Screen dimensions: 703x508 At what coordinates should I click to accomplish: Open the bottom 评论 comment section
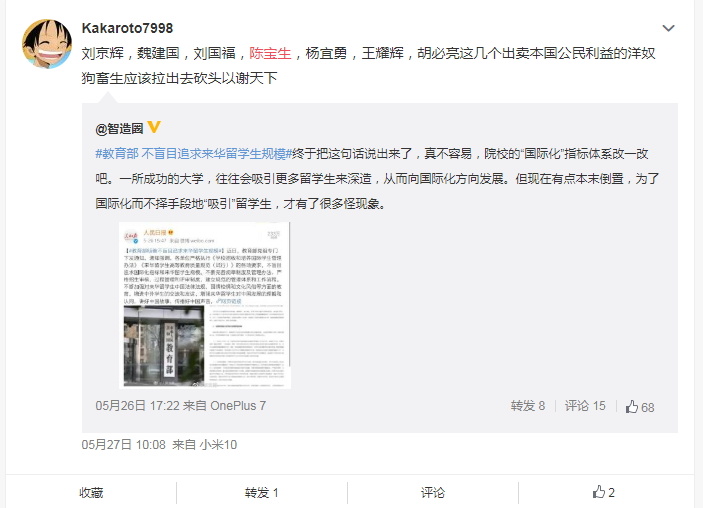[x=433, y=493]
